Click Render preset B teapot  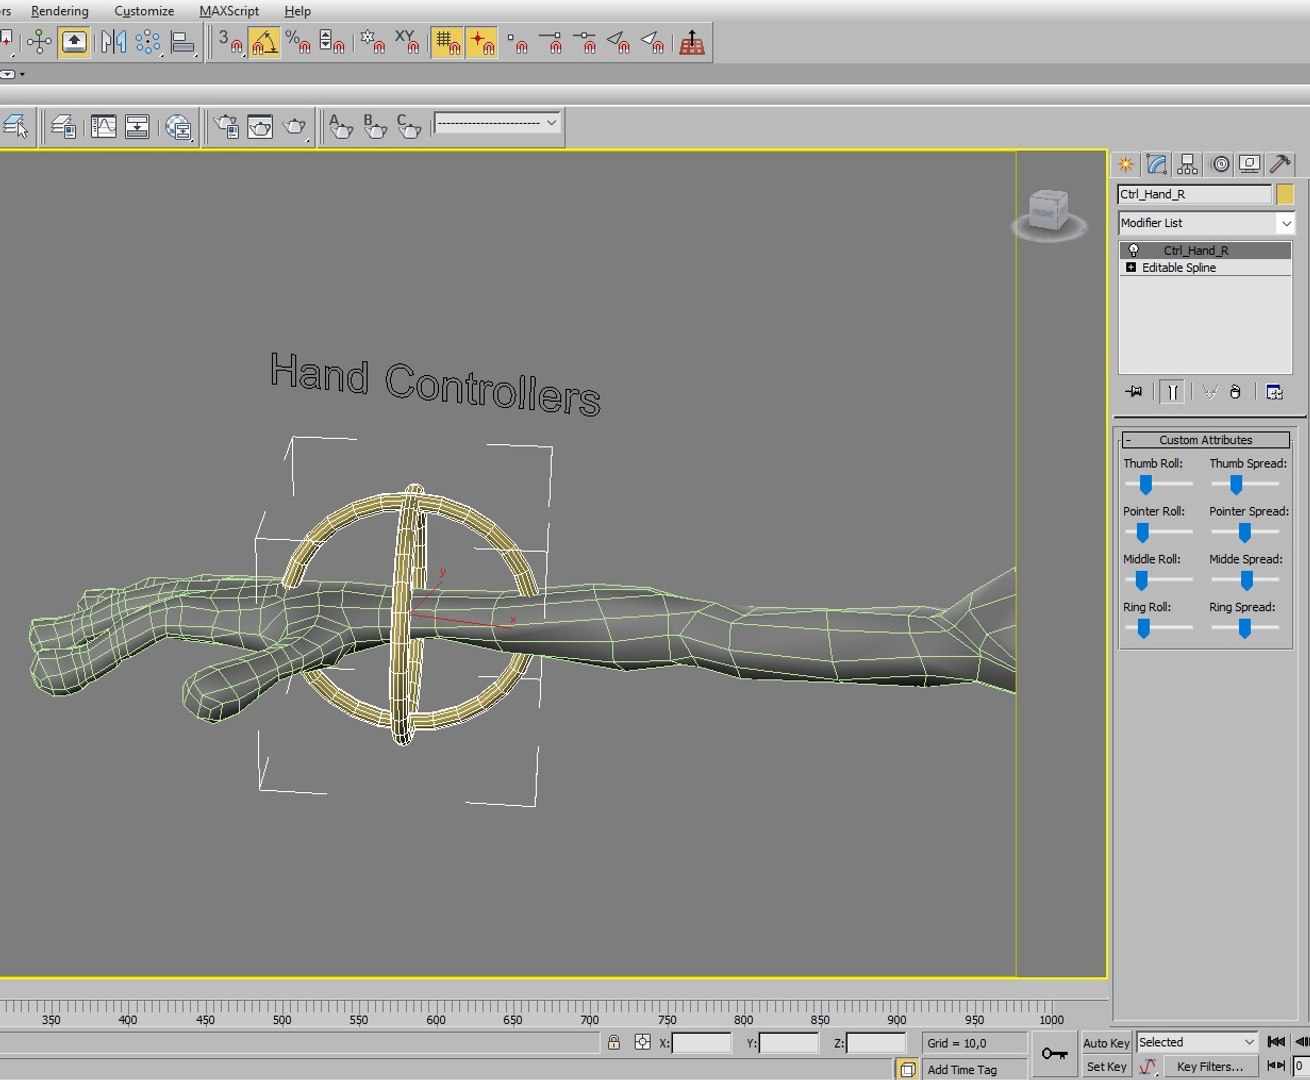pyautogui.click(x=374, y=127)
